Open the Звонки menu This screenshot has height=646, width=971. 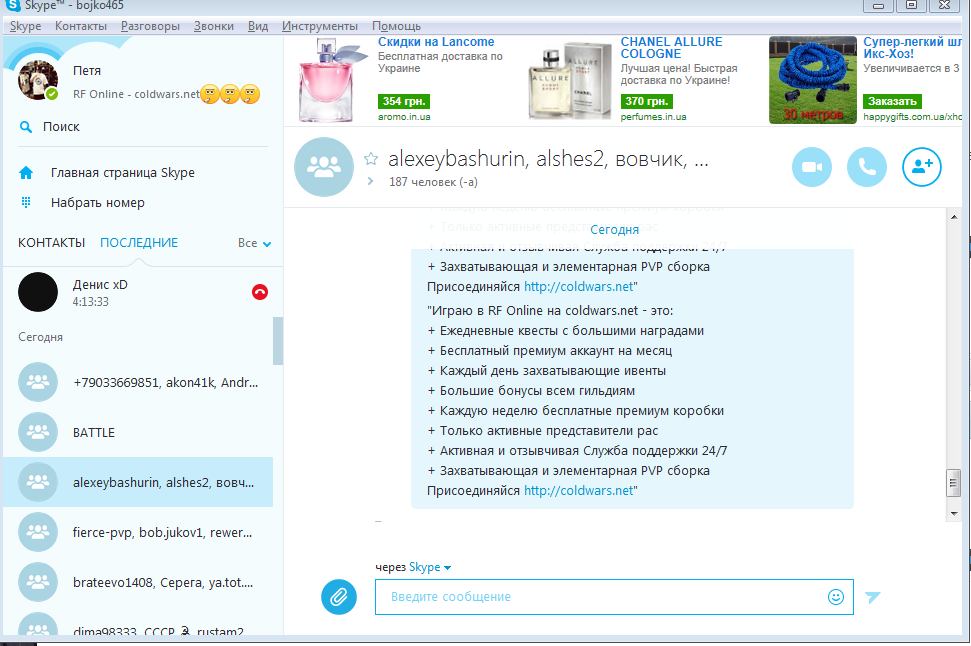(214, 26)
